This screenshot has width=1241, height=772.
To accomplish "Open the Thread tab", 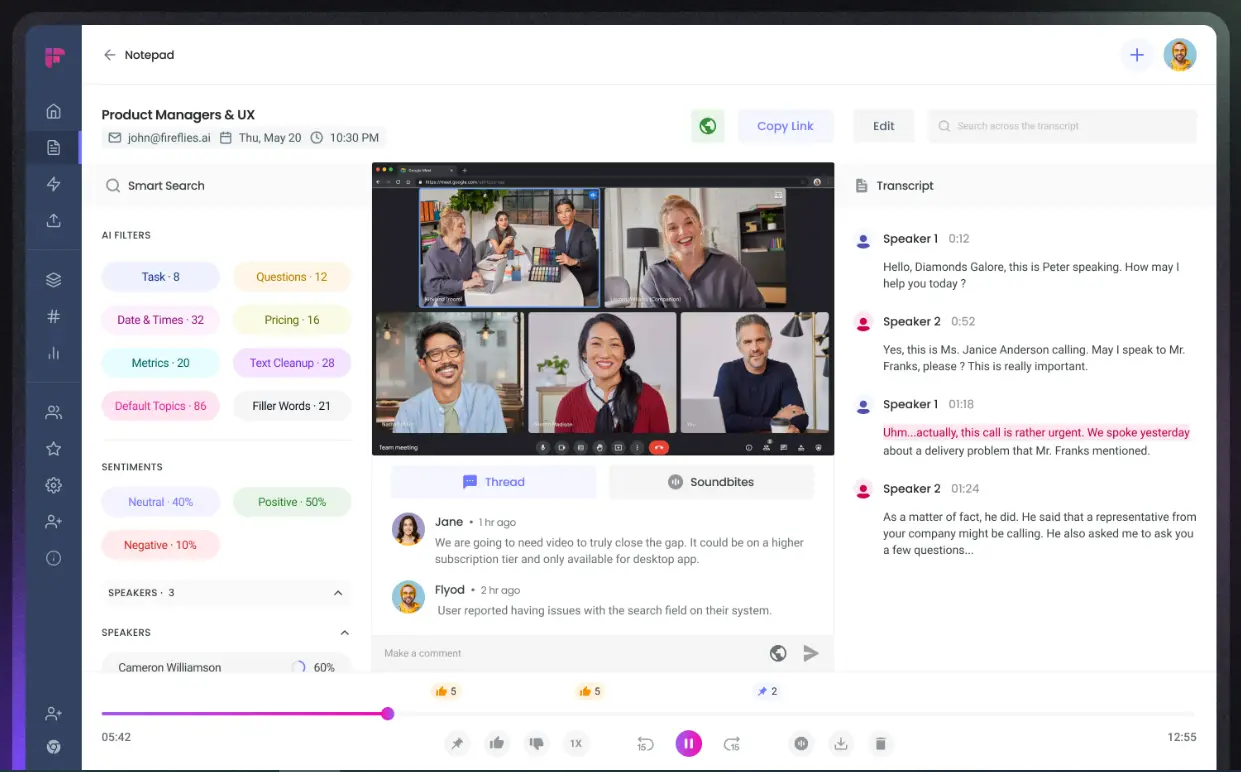I will [493, 481].
